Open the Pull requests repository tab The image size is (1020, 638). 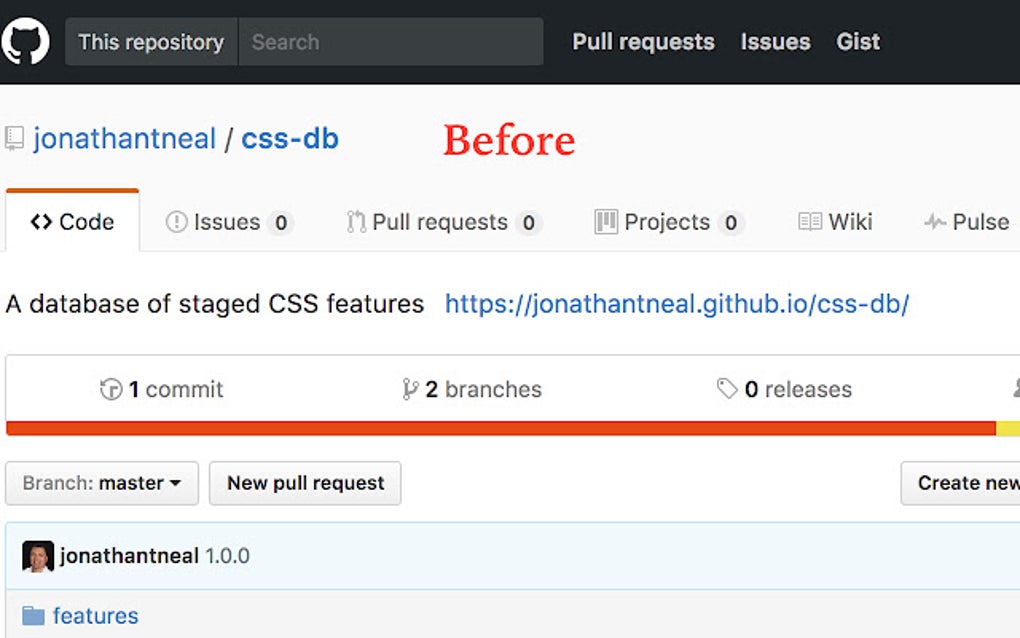(x=441, y=222)
